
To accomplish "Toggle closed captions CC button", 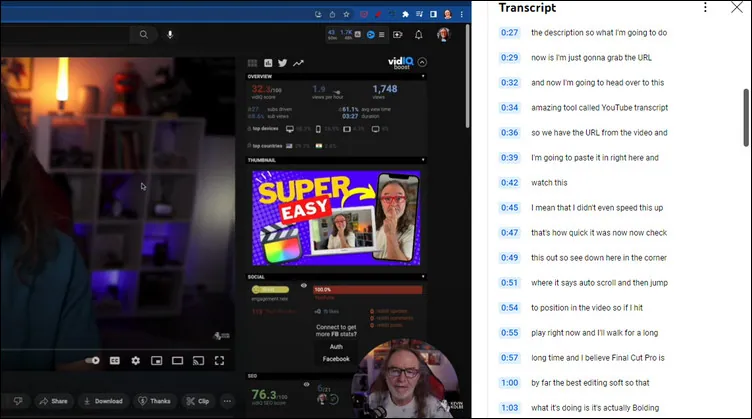I will (x=115, y=361).
